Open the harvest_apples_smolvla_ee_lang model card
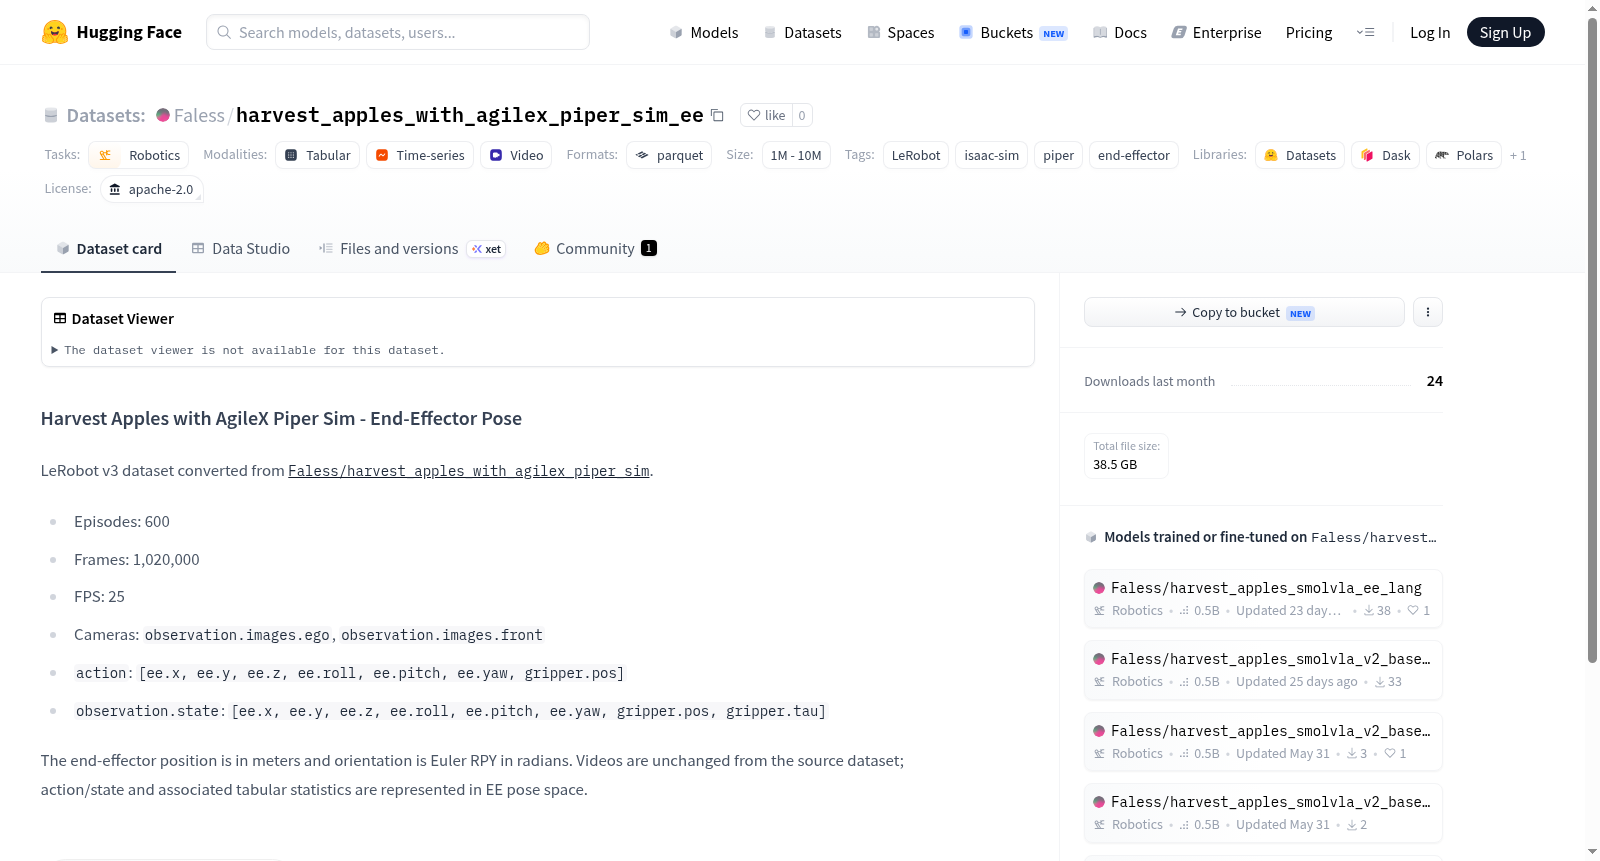 pyautogui.click(x=1263, y=598)
